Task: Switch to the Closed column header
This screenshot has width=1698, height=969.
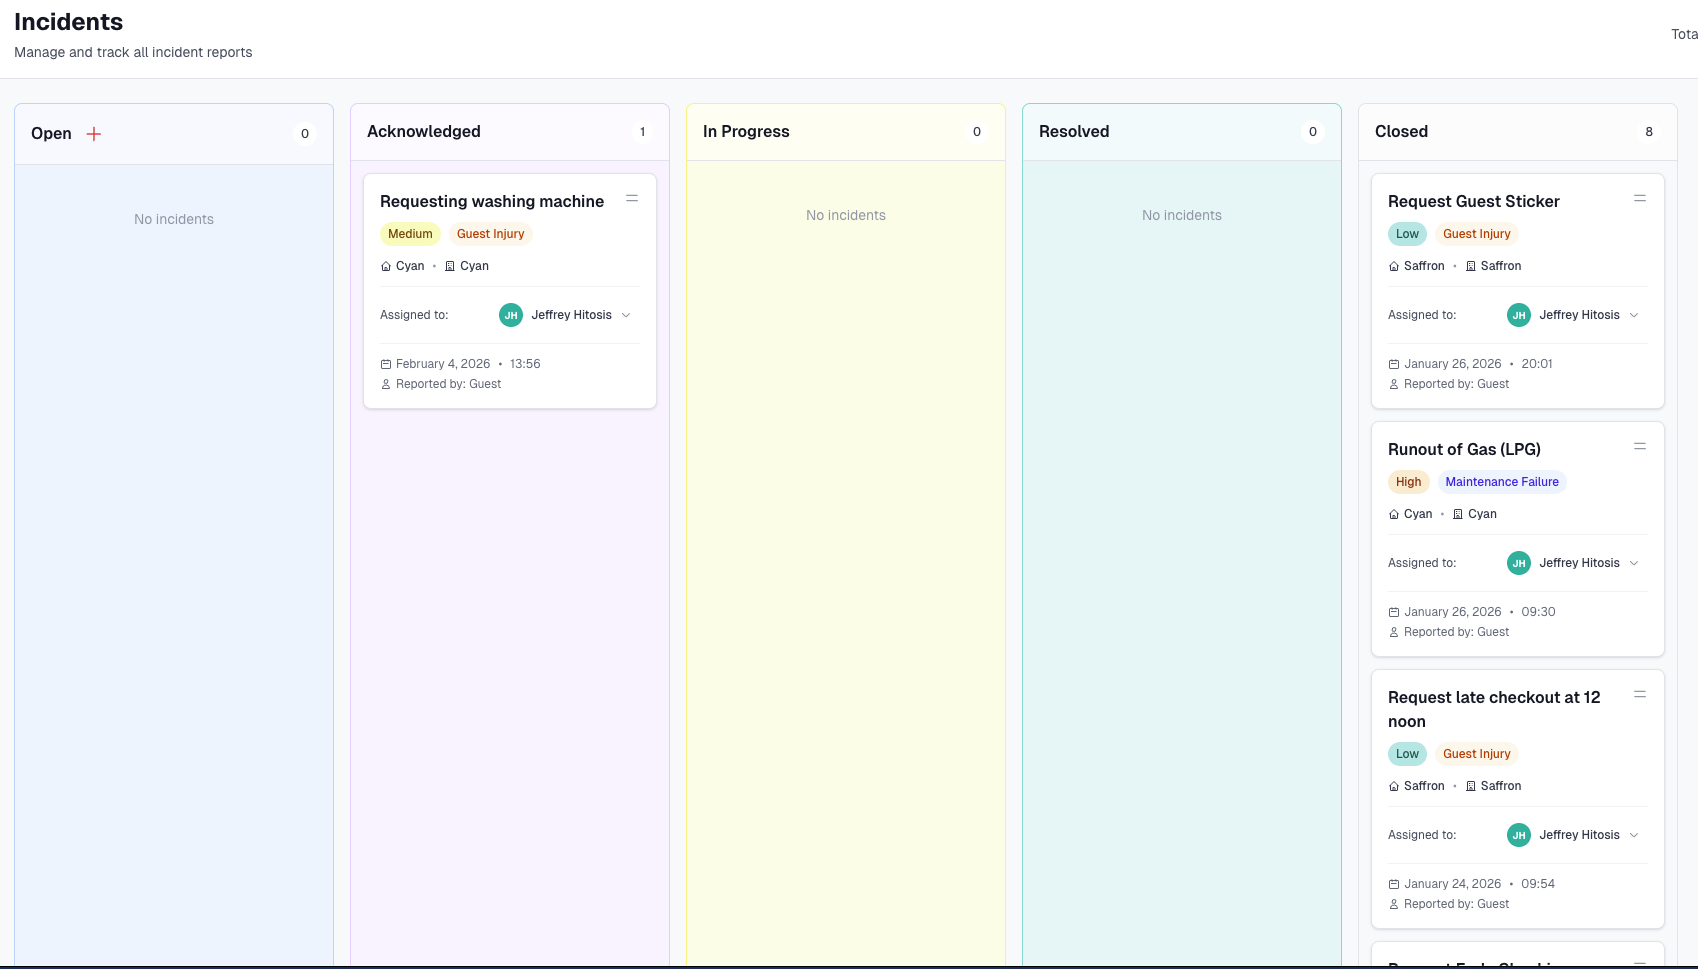Action: (1401, 131)
